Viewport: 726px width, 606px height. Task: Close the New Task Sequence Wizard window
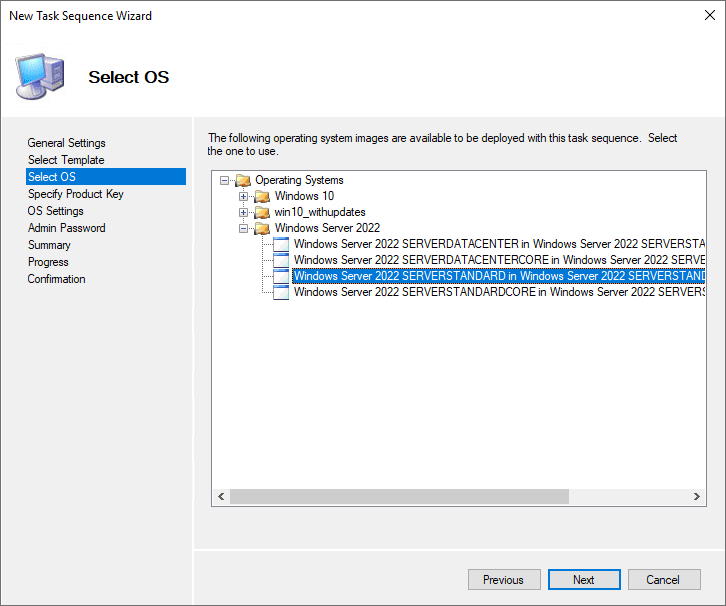[709, 16]
